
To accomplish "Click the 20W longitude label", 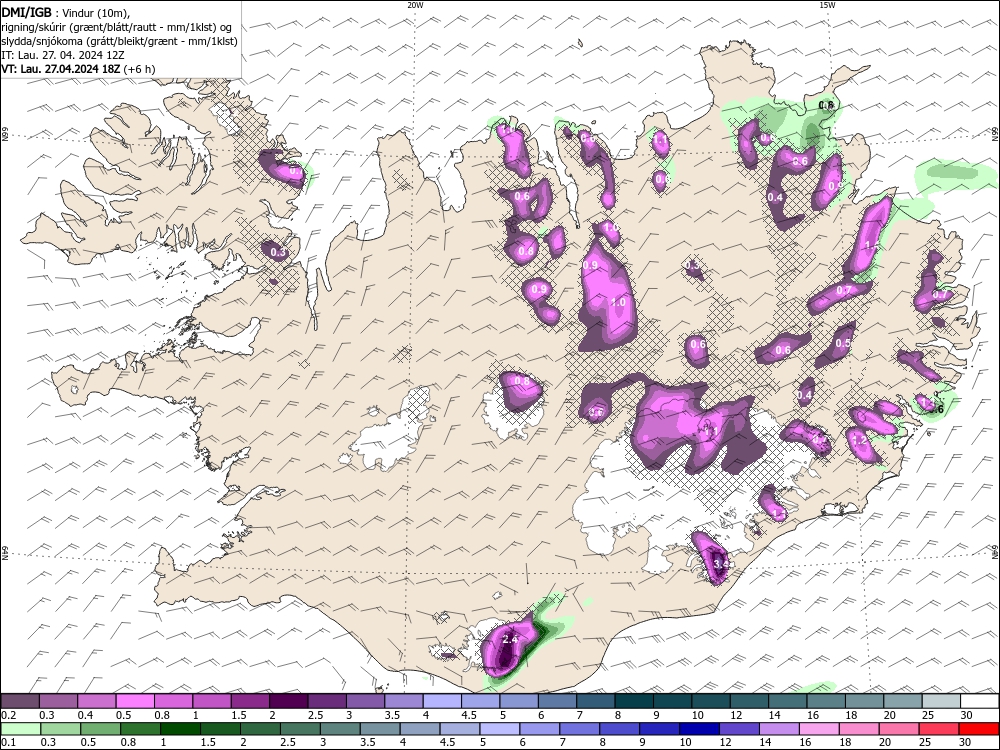I will 415,5.
